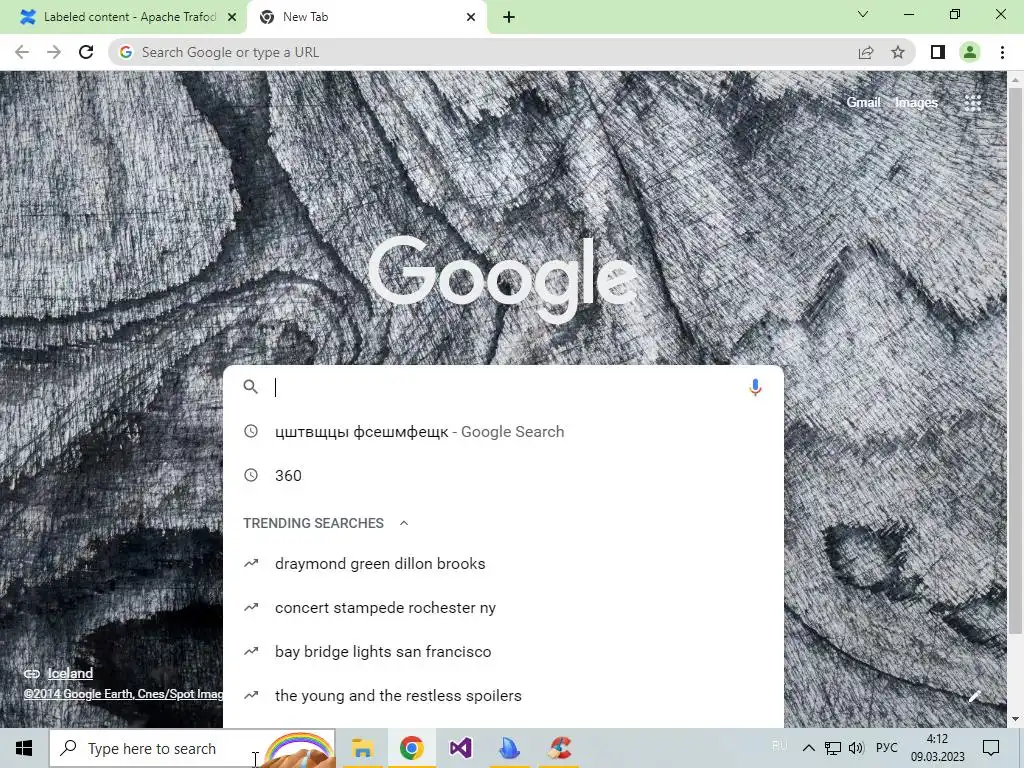Open the notification center icon
The height and width of the screenshot is (768, 1024).
coord(991,748)
